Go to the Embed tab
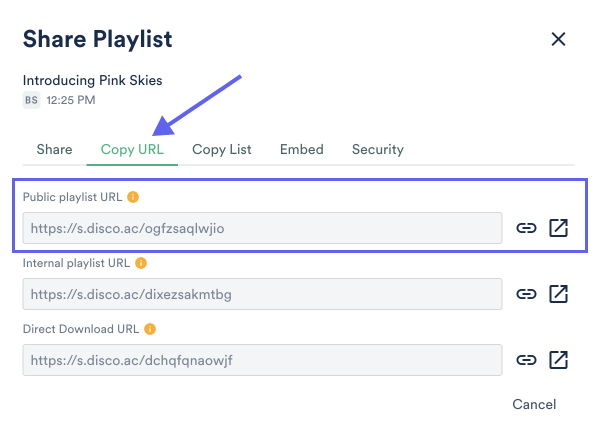This screenshot has width=596, height=441. click(302, 149)
